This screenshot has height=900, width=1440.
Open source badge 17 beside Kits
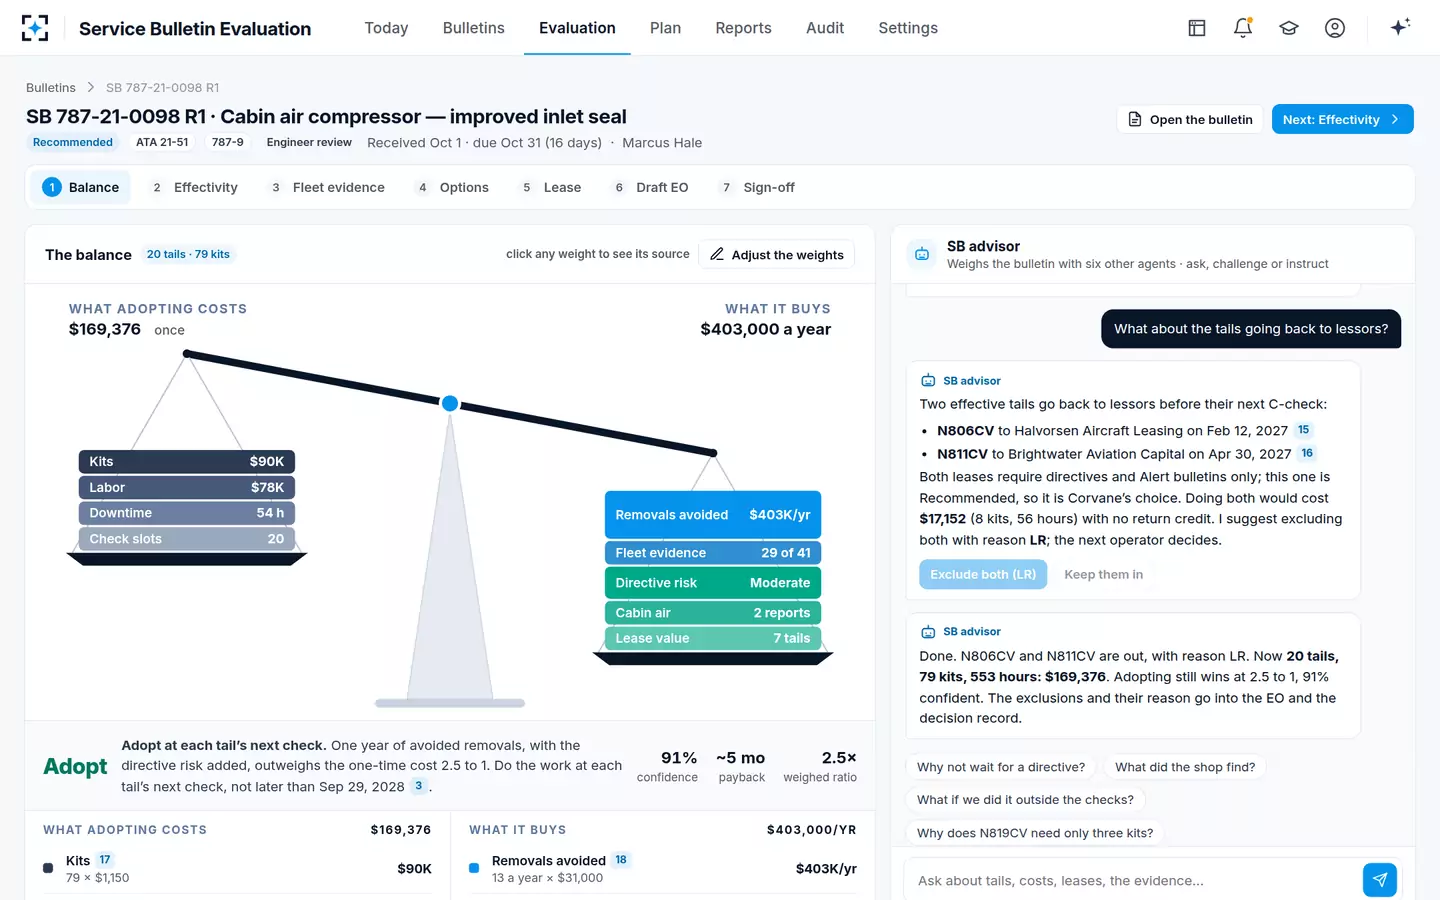105,860
